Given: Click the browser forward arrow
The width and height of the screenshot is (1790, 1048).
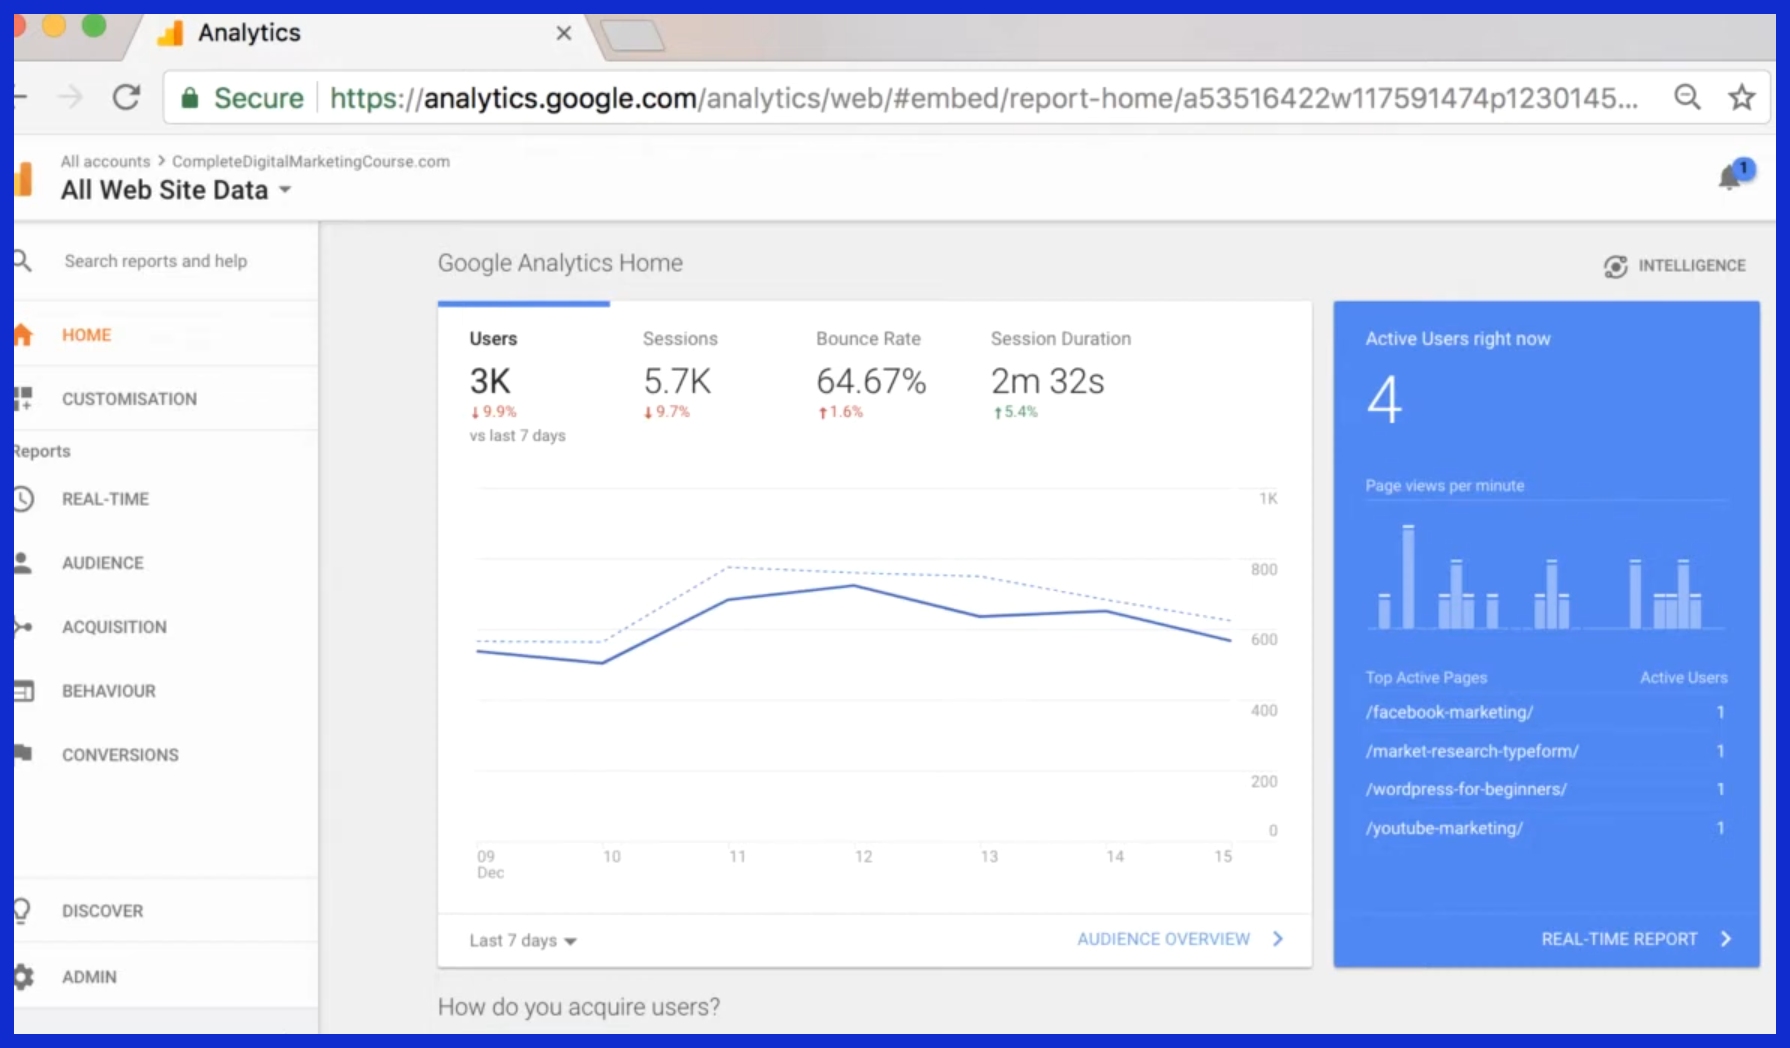Looking at the screenshot, I should [70, 97].
